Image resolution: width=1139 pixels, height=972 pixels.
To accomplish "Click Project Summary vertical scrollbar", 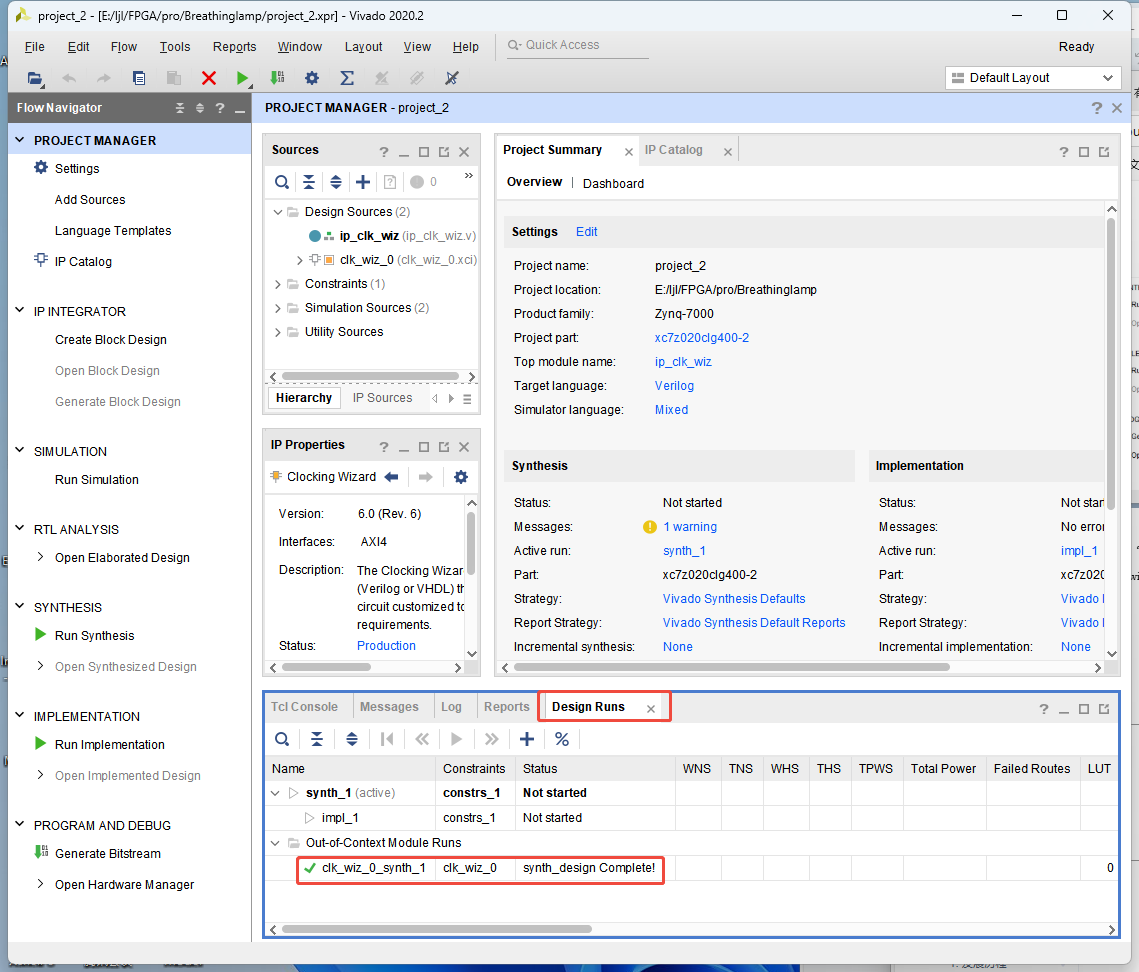I will click(1111, 363).
